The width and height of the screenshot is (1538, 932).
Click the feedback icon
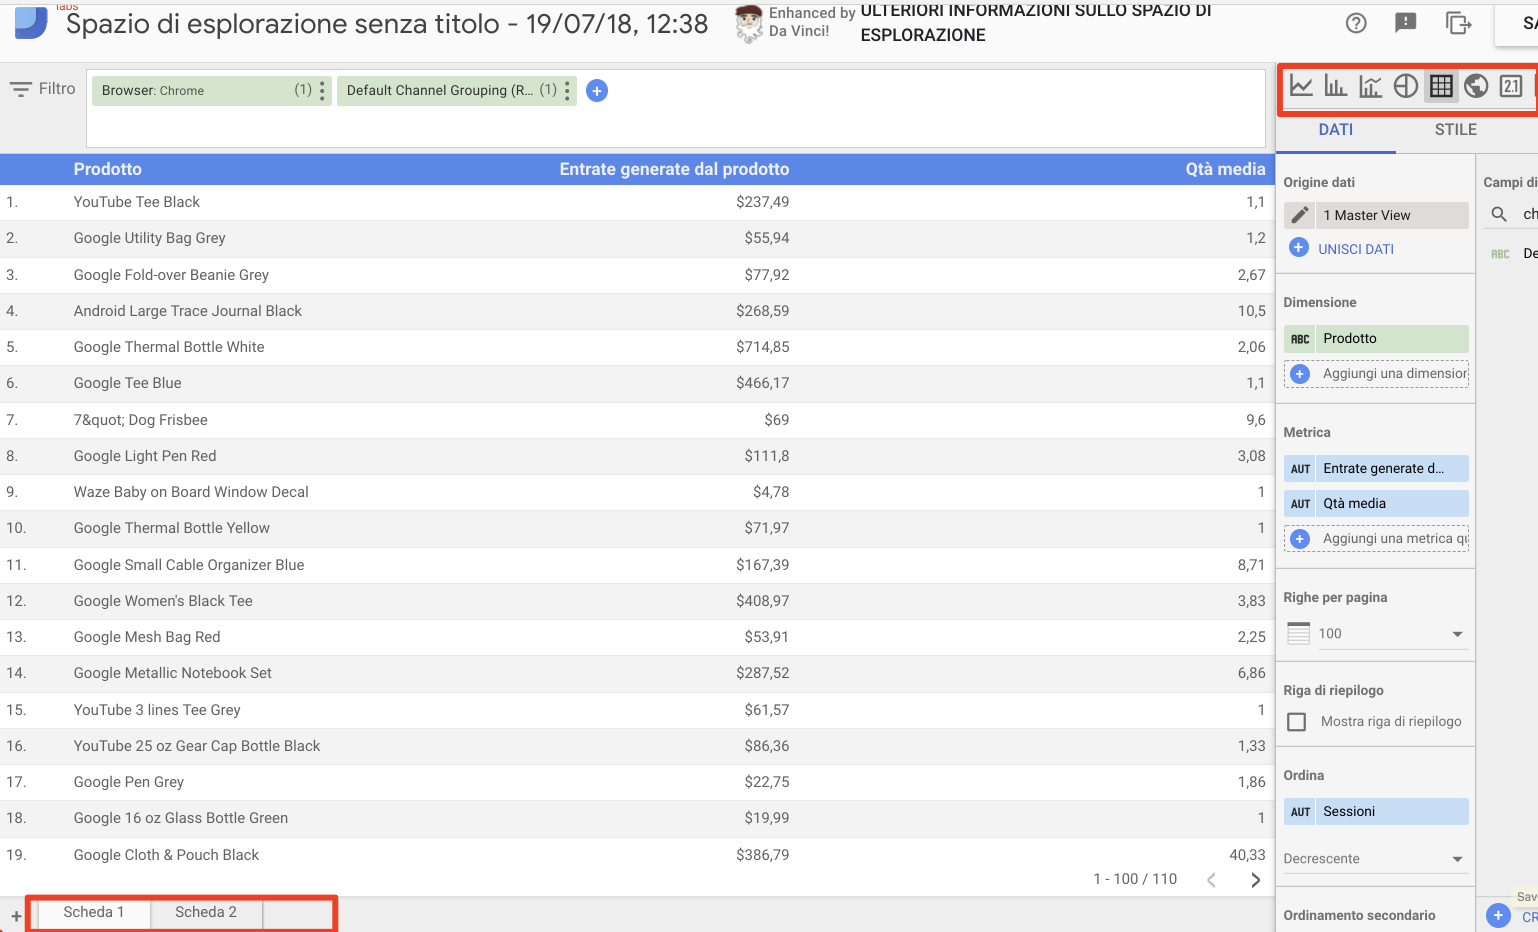coord(1406,22)
